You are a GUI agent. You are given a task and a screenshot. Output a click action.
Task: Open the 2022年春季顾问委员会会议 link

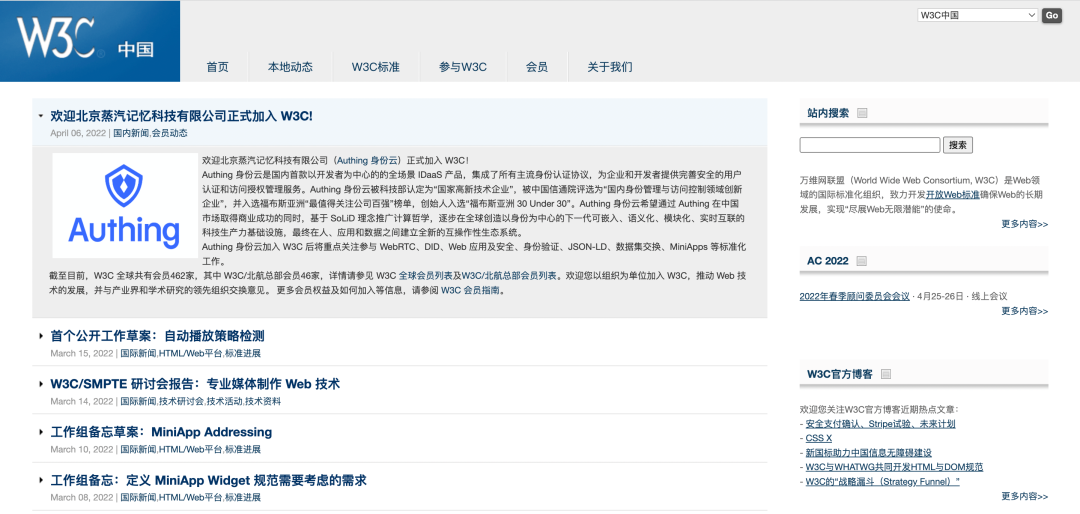click(855, 296)
